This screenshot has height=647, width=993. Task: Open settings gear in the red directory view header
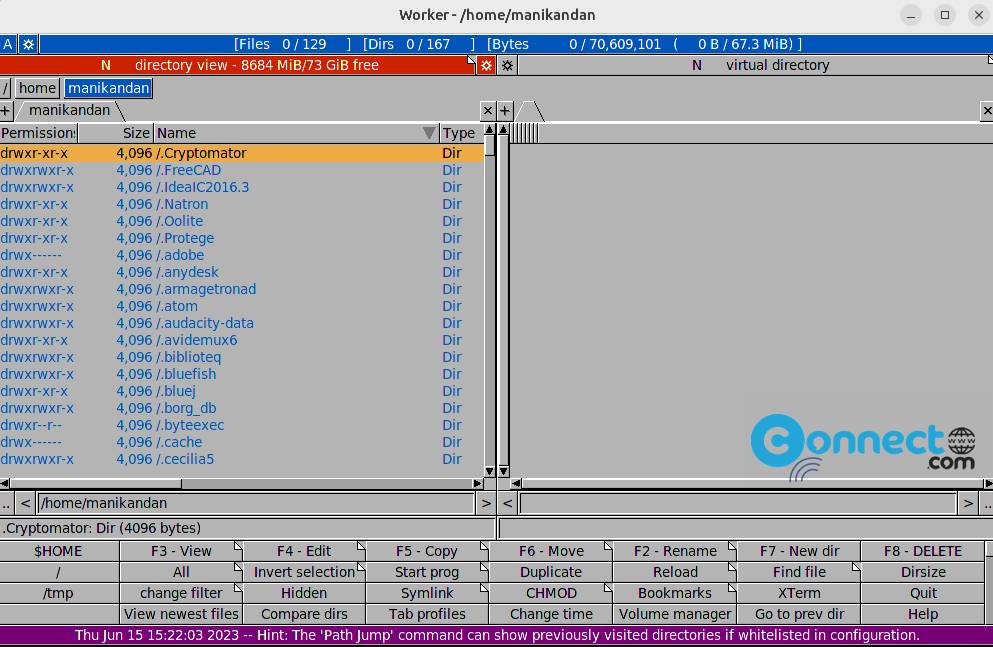(x=486, y=65)
